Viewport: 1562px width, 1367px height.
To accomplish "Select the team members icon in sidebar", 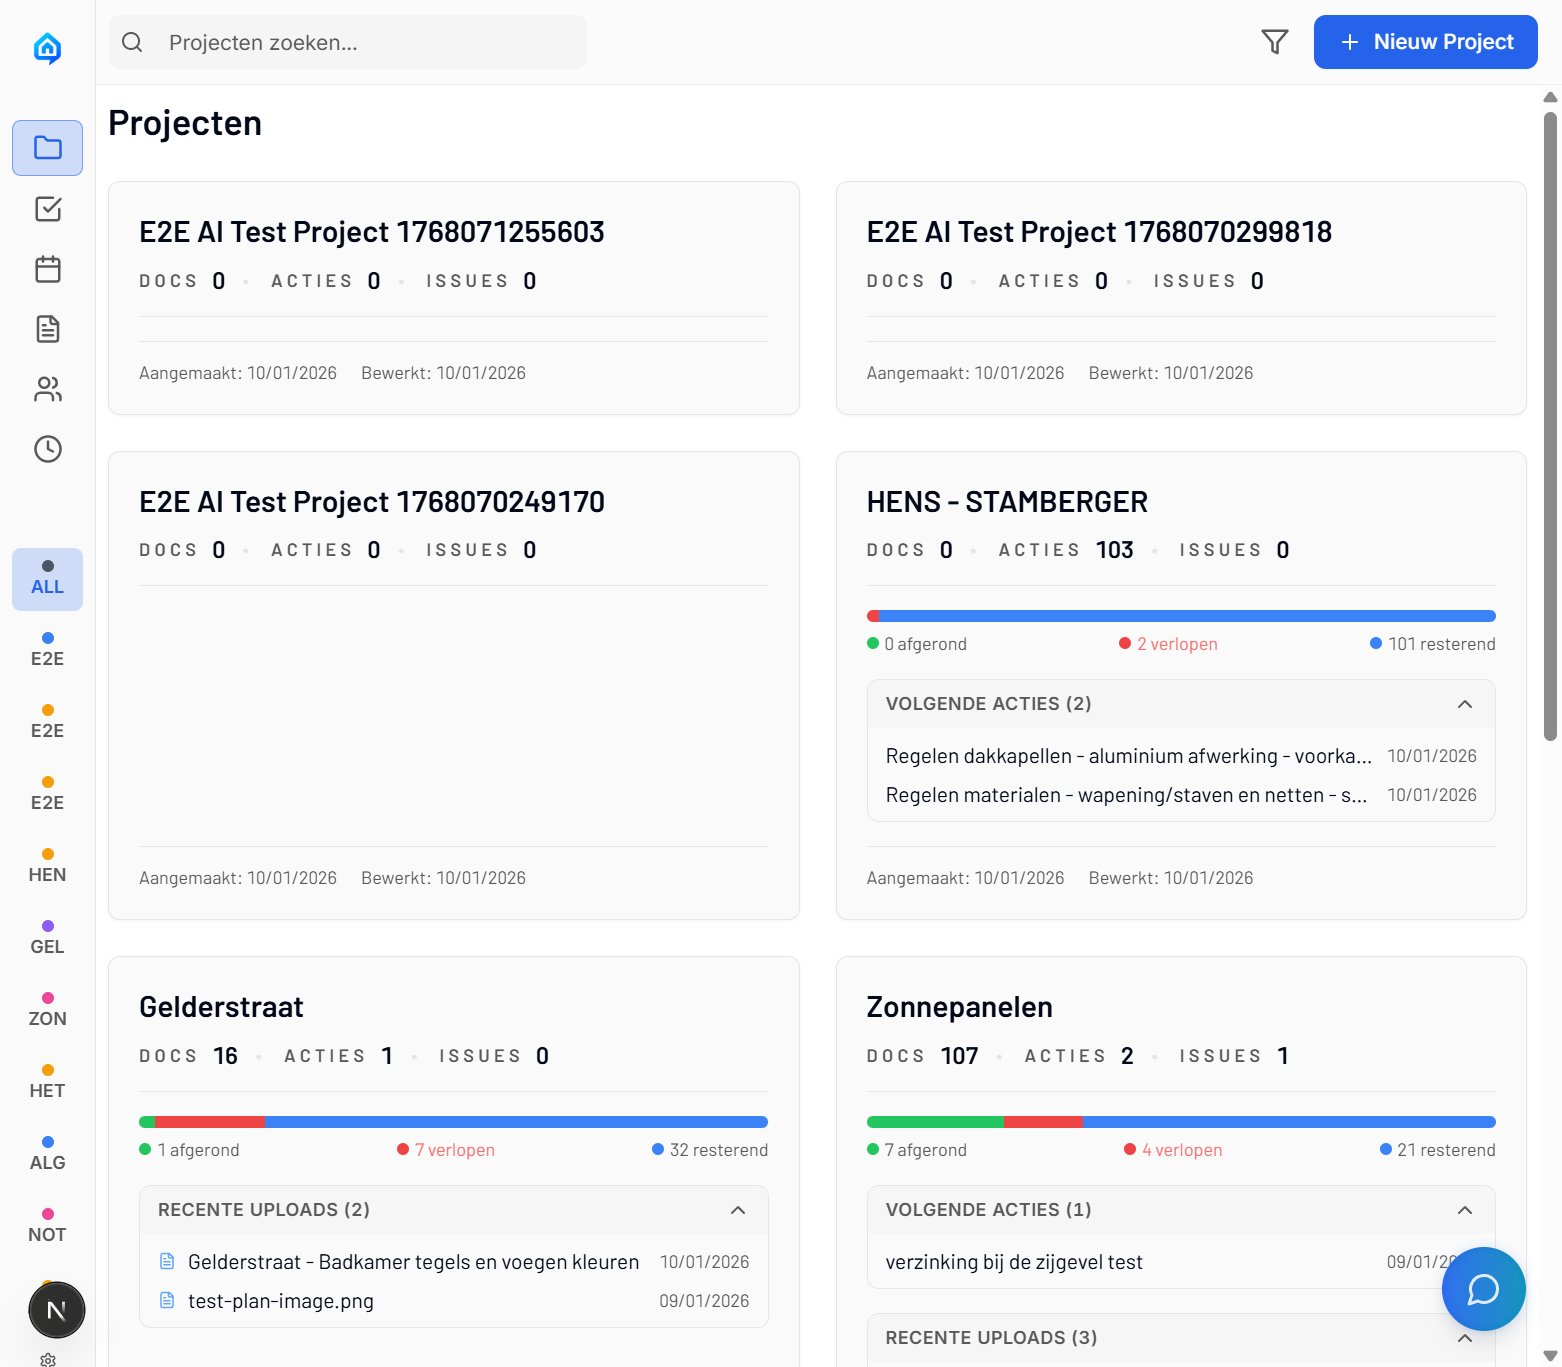I will (x=47, y=389).
